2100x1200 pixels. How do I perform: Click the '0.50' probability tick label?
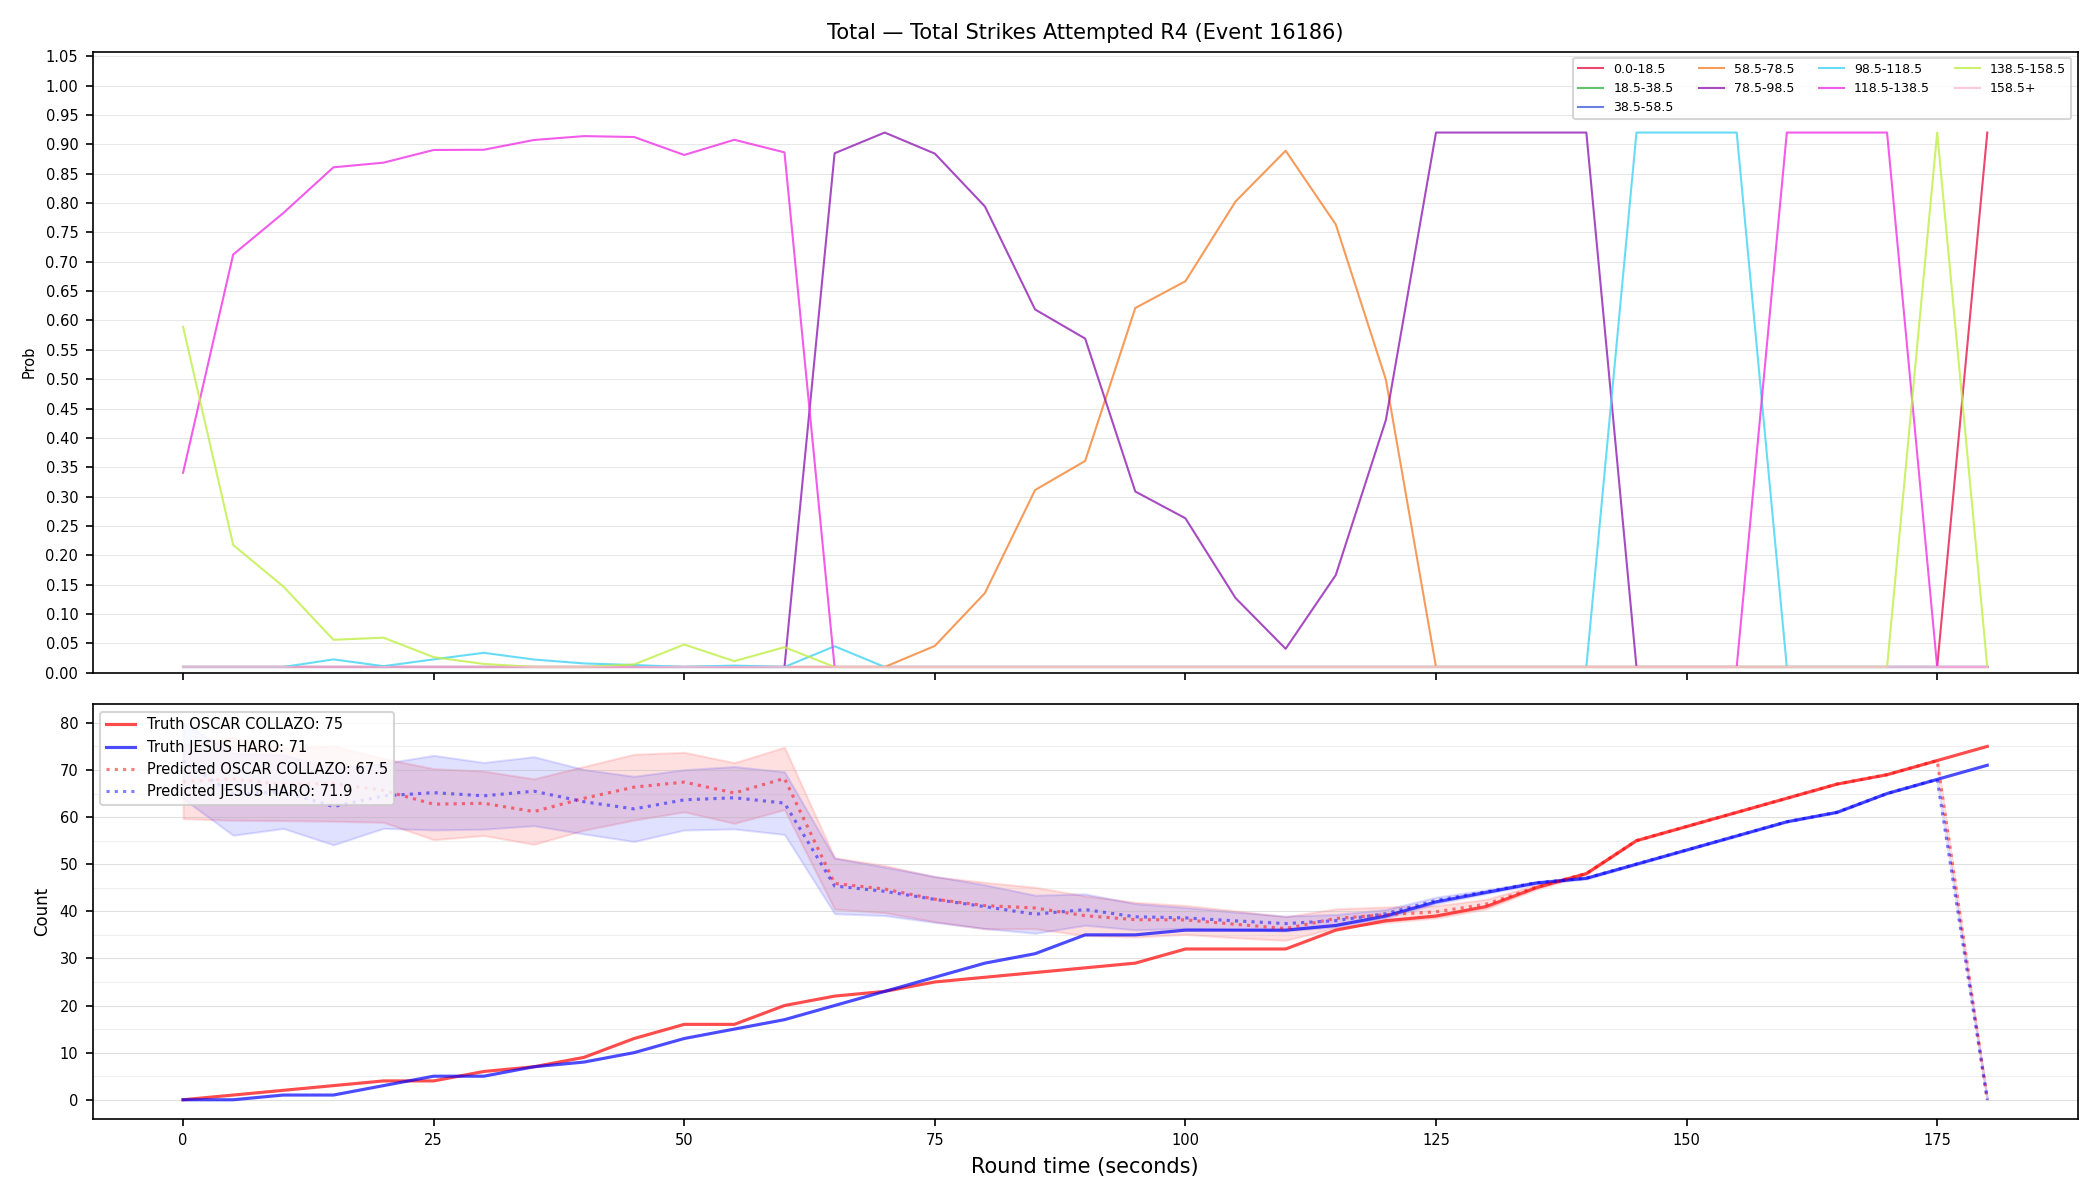(x=62, y=380)
